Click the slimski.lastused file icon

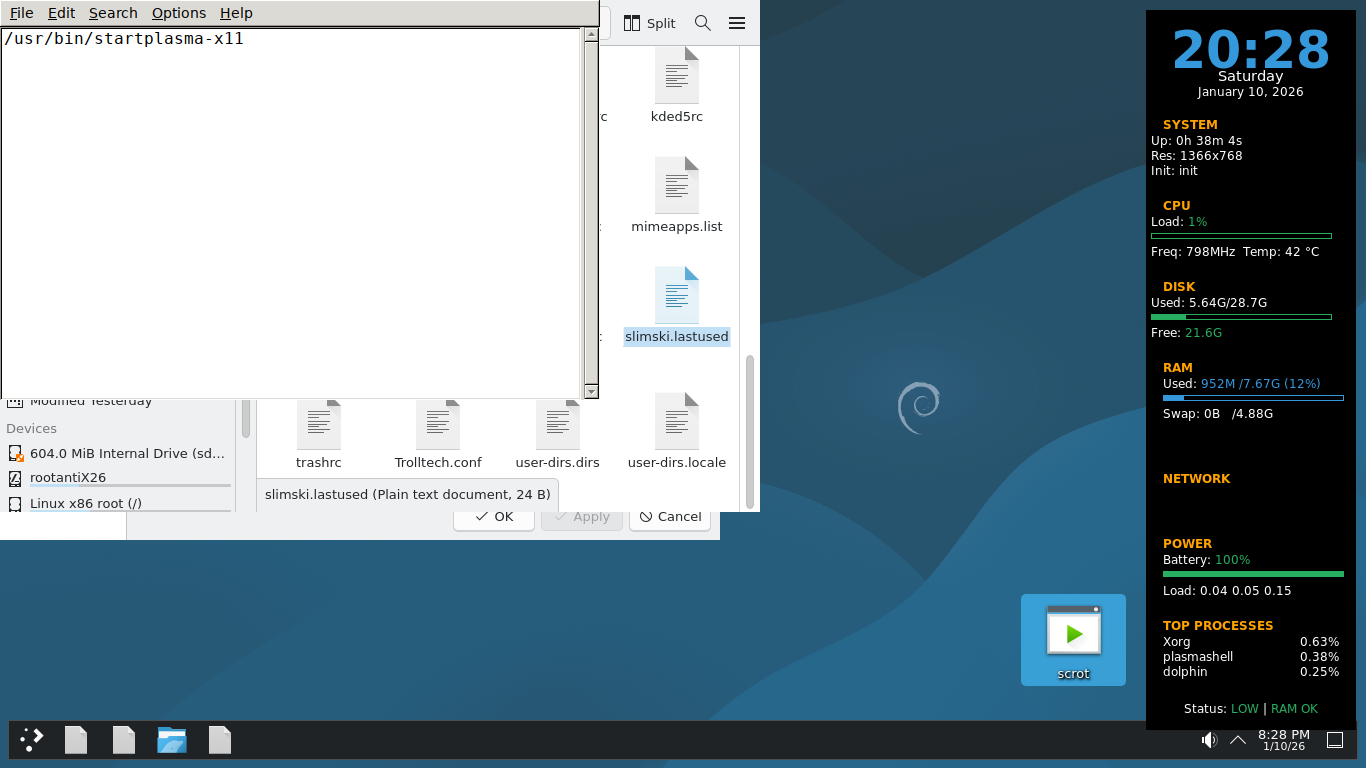(677, 295)
